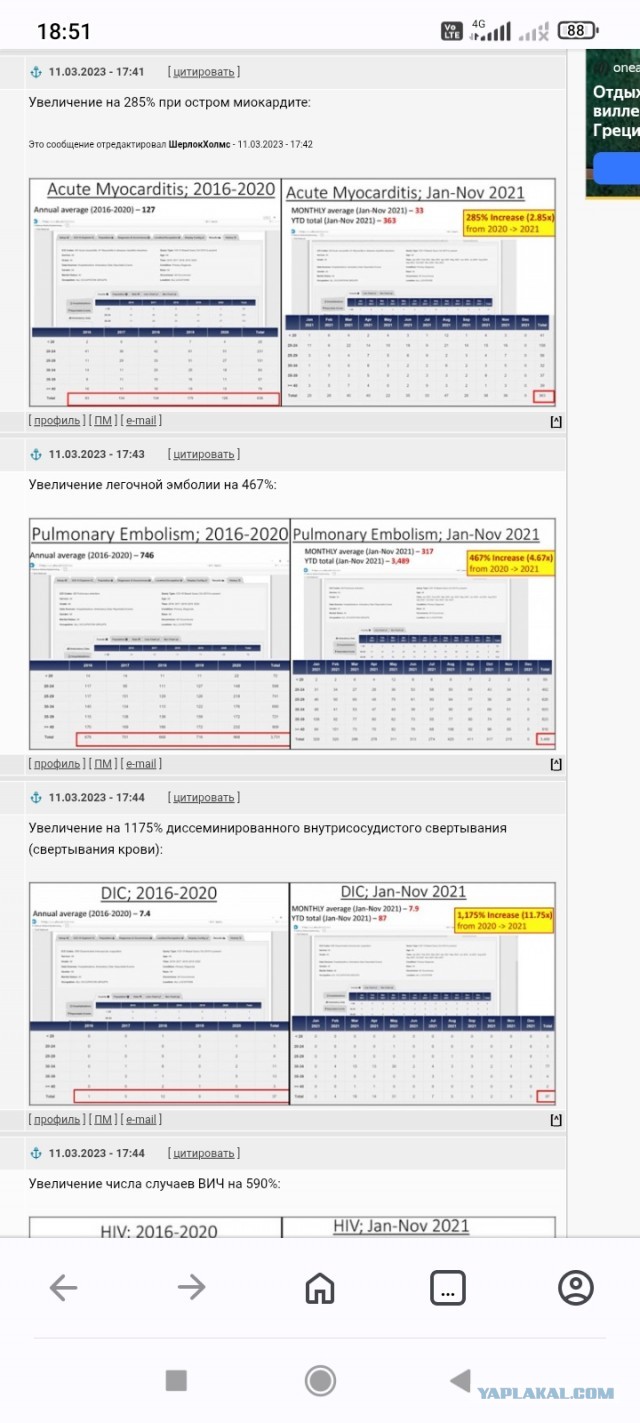
Task: Open the browser tabs switcher icon
Action: [448, 1288]
